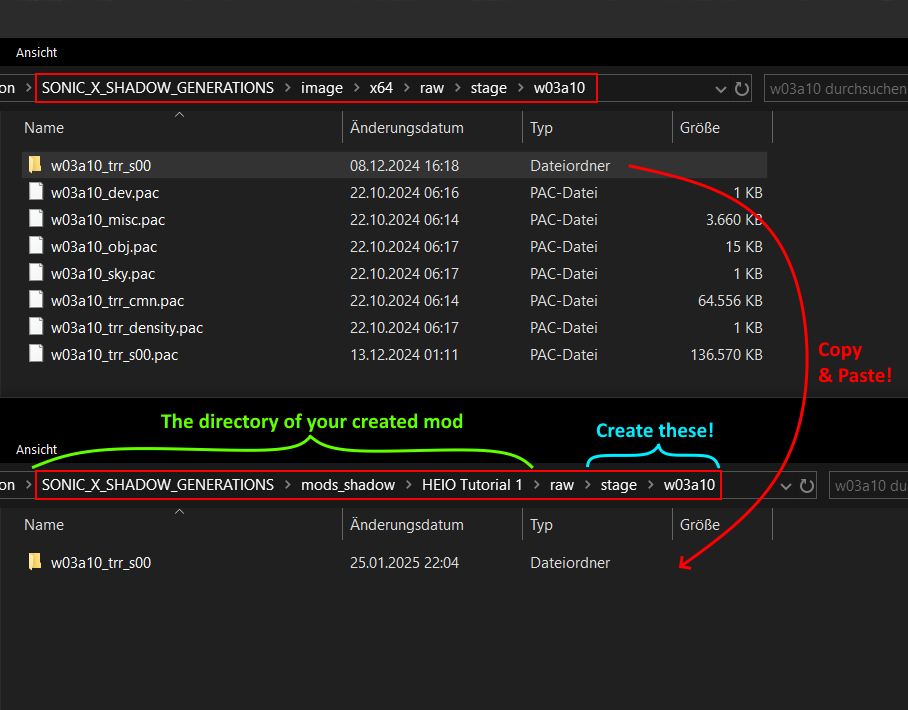Click w03a10 breadcrumb in upper window

coord(559,88)
